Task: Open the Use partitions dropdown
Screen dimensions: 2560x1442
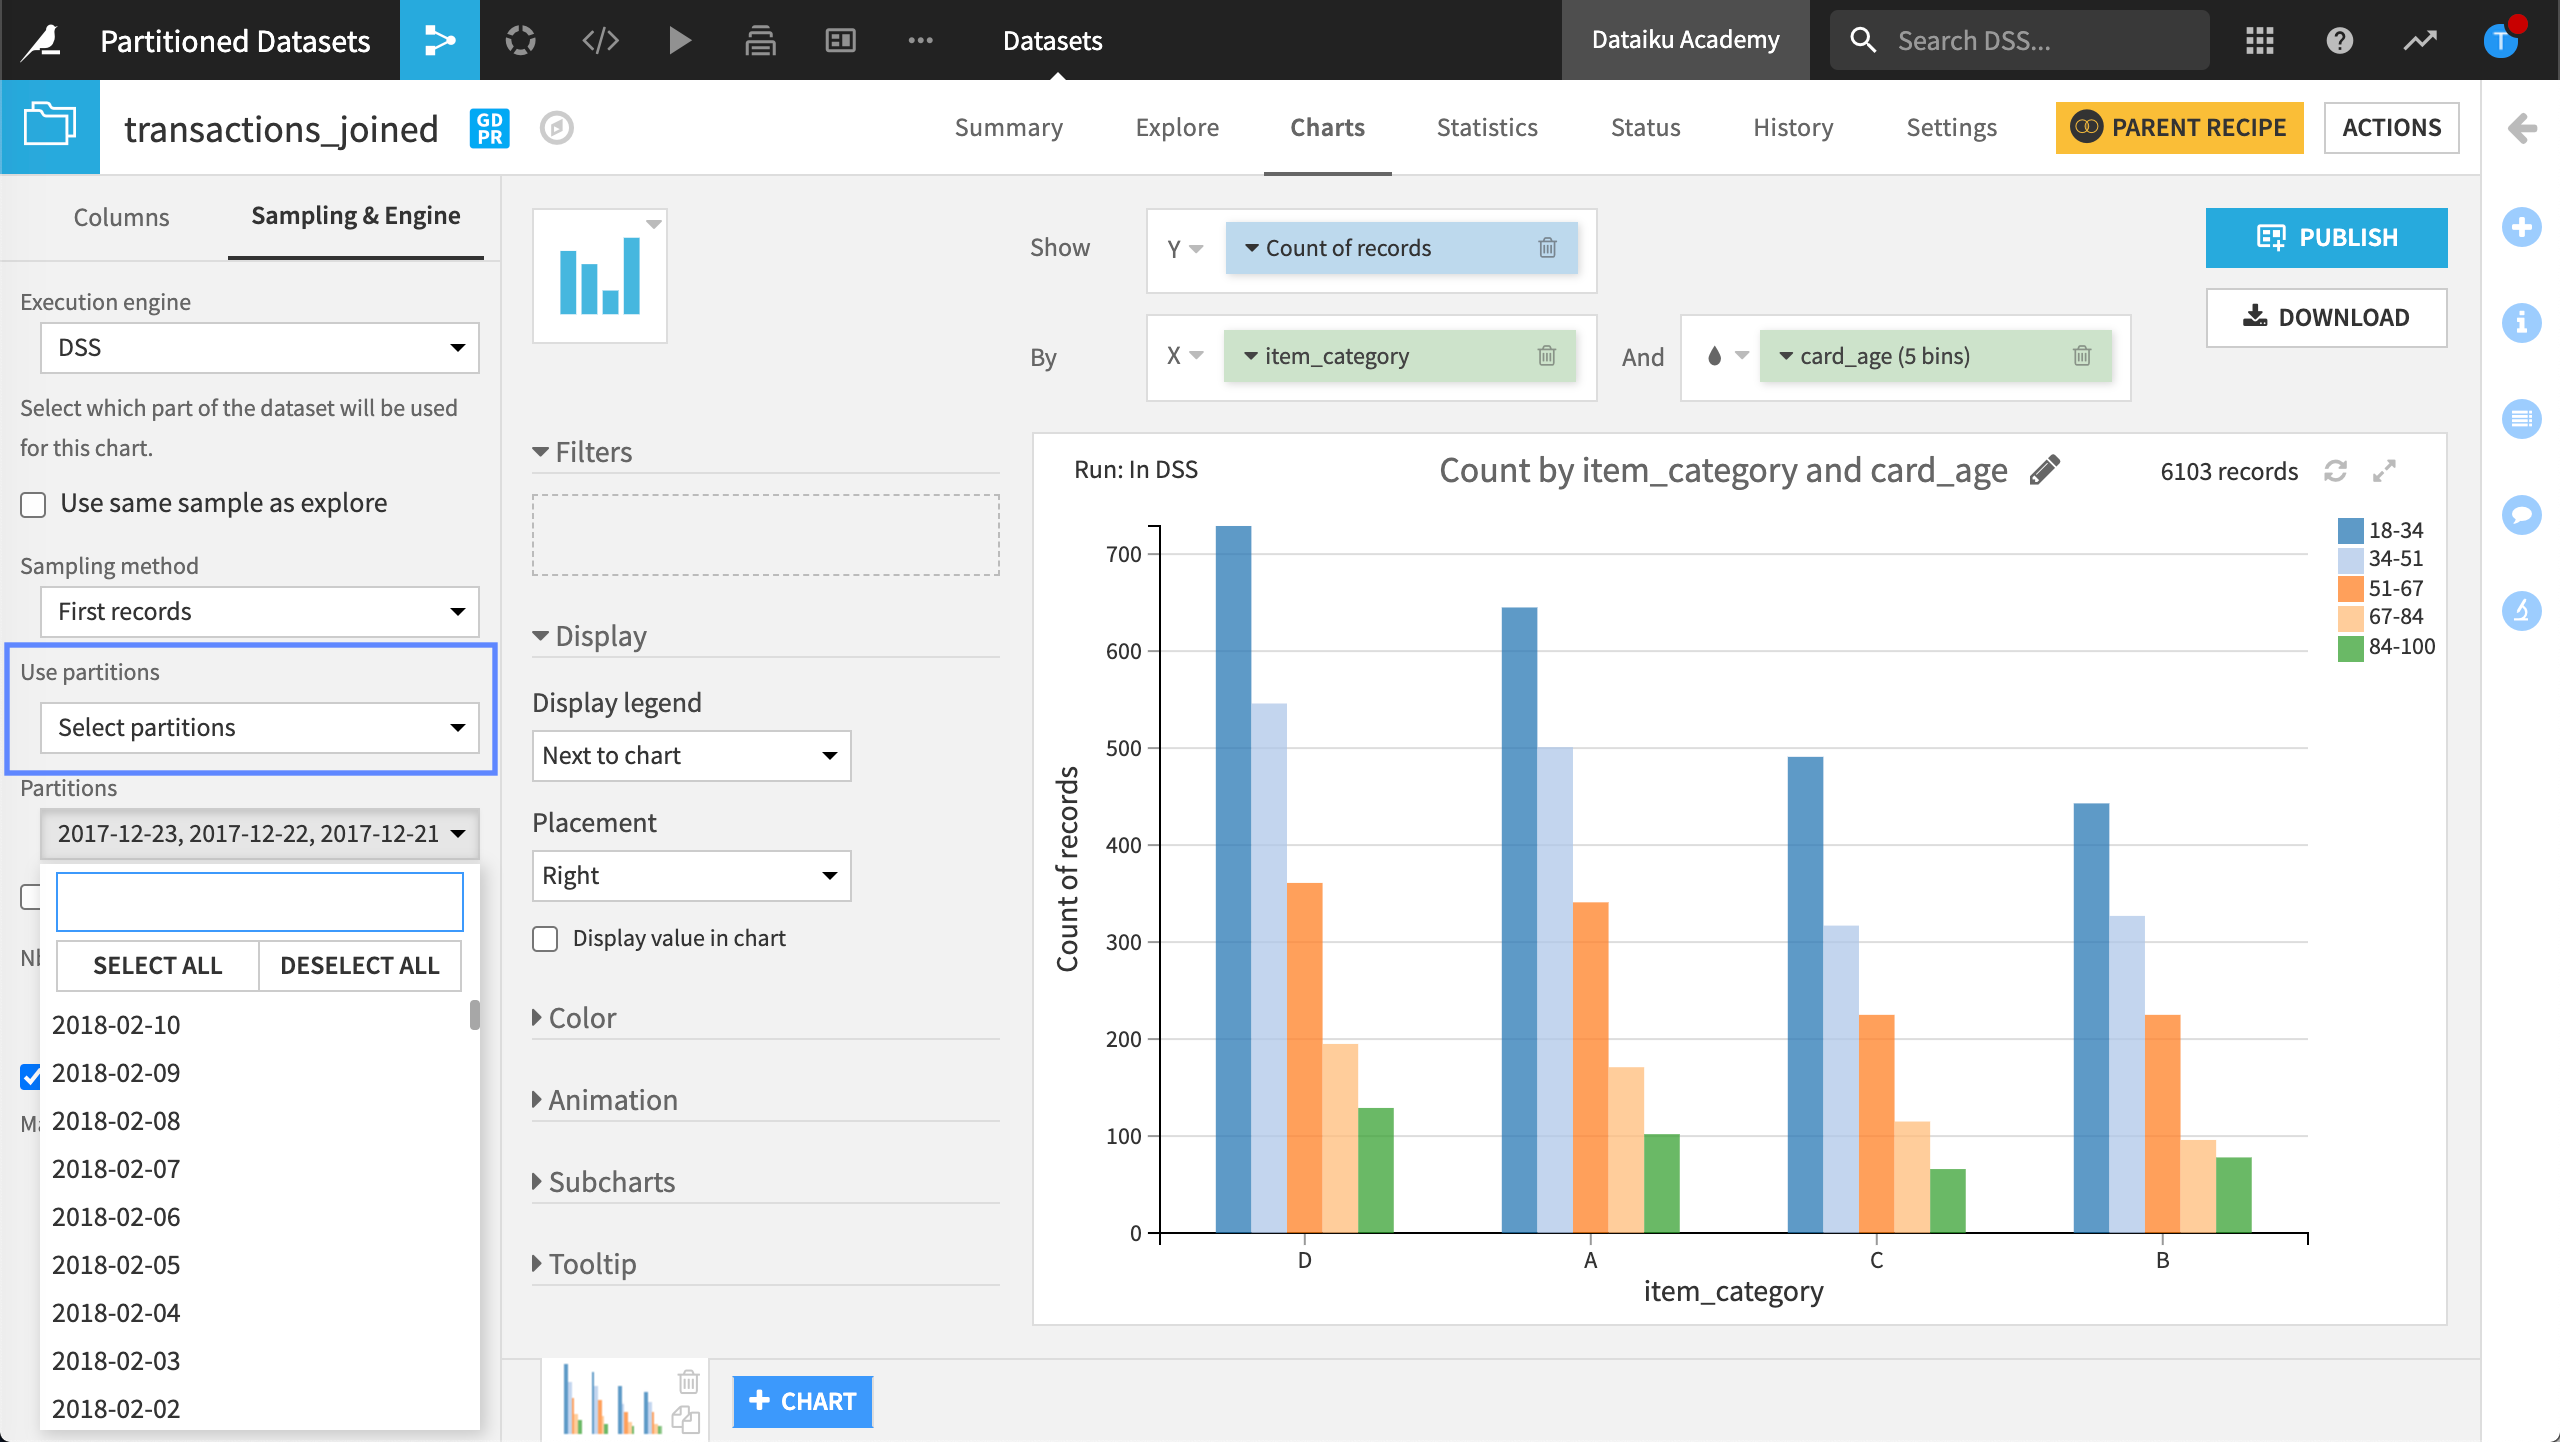Action: click(x=260, y=726)
